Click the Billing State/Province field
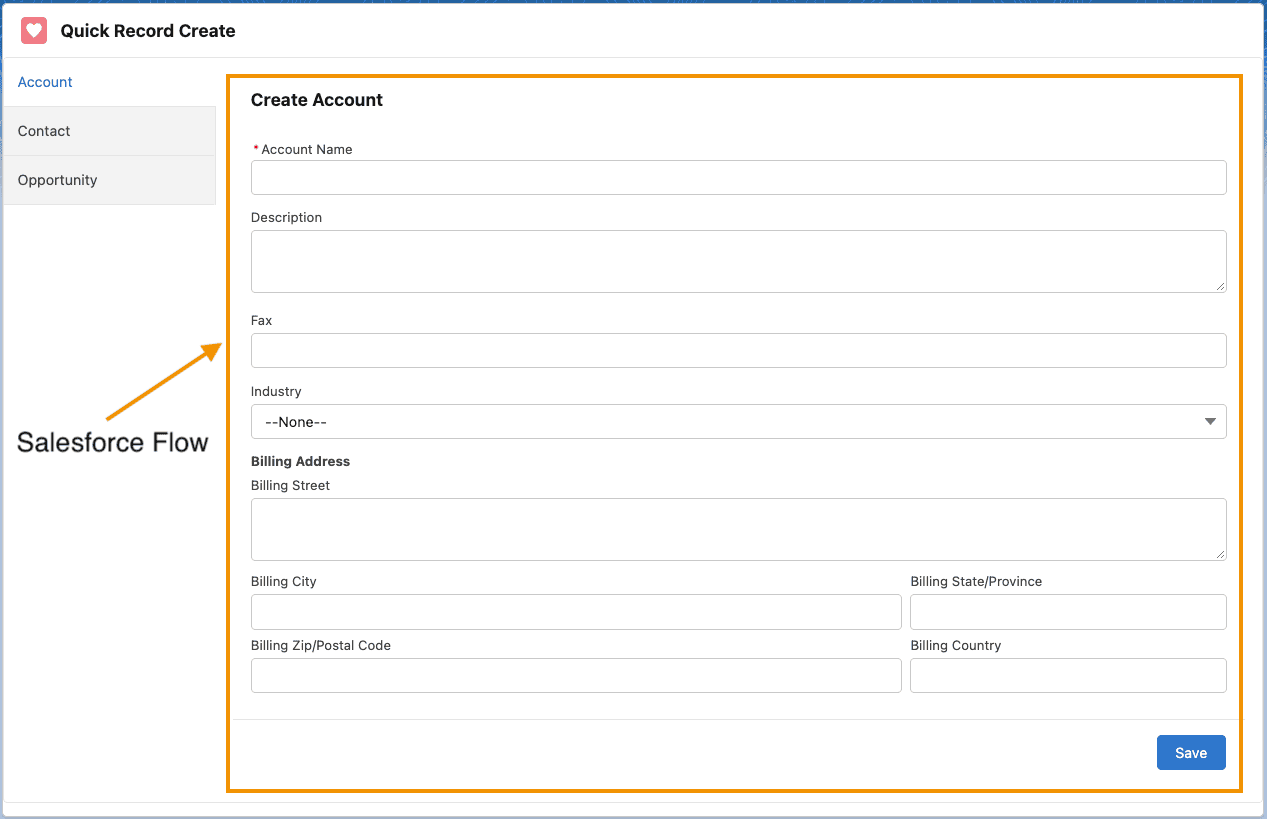This screenshot has height=819, width=1267. (x=1068, y=612)
